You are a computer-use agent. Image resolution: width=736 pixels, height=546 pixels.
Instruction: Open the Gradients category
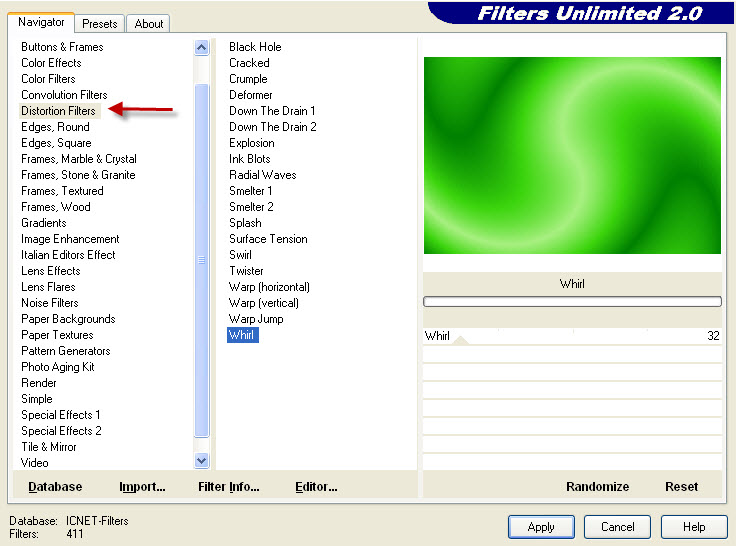(44, 223)
